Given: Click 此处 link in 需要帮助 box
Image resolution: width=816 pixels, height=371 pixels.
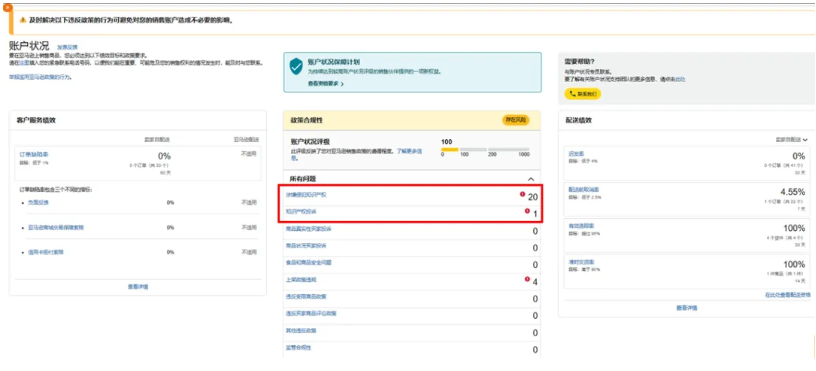Looking at the screenshot, I should click(680, 79).
